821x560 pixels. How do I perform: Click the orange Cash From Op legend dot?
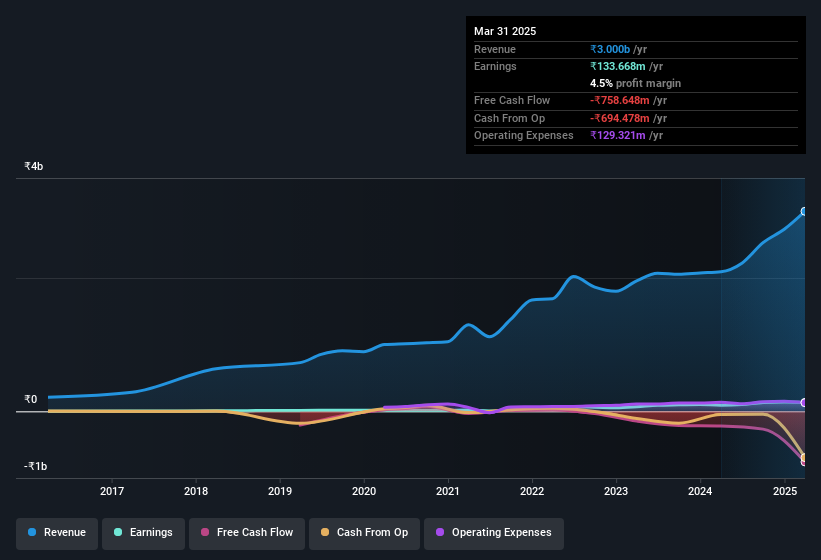pyautogui.click(x=325, y=532)
